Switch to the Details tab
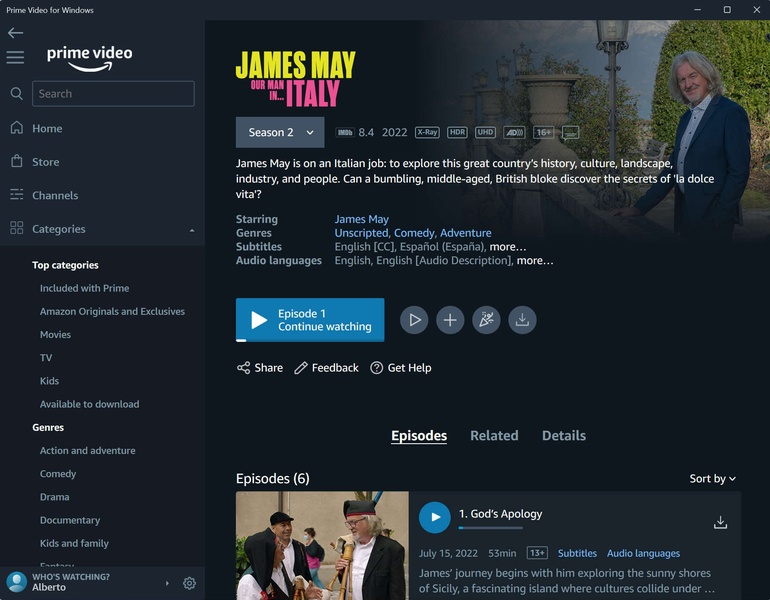Image resolution: width=770 pixels, height=600 pixels. click(x=564, y=436)
